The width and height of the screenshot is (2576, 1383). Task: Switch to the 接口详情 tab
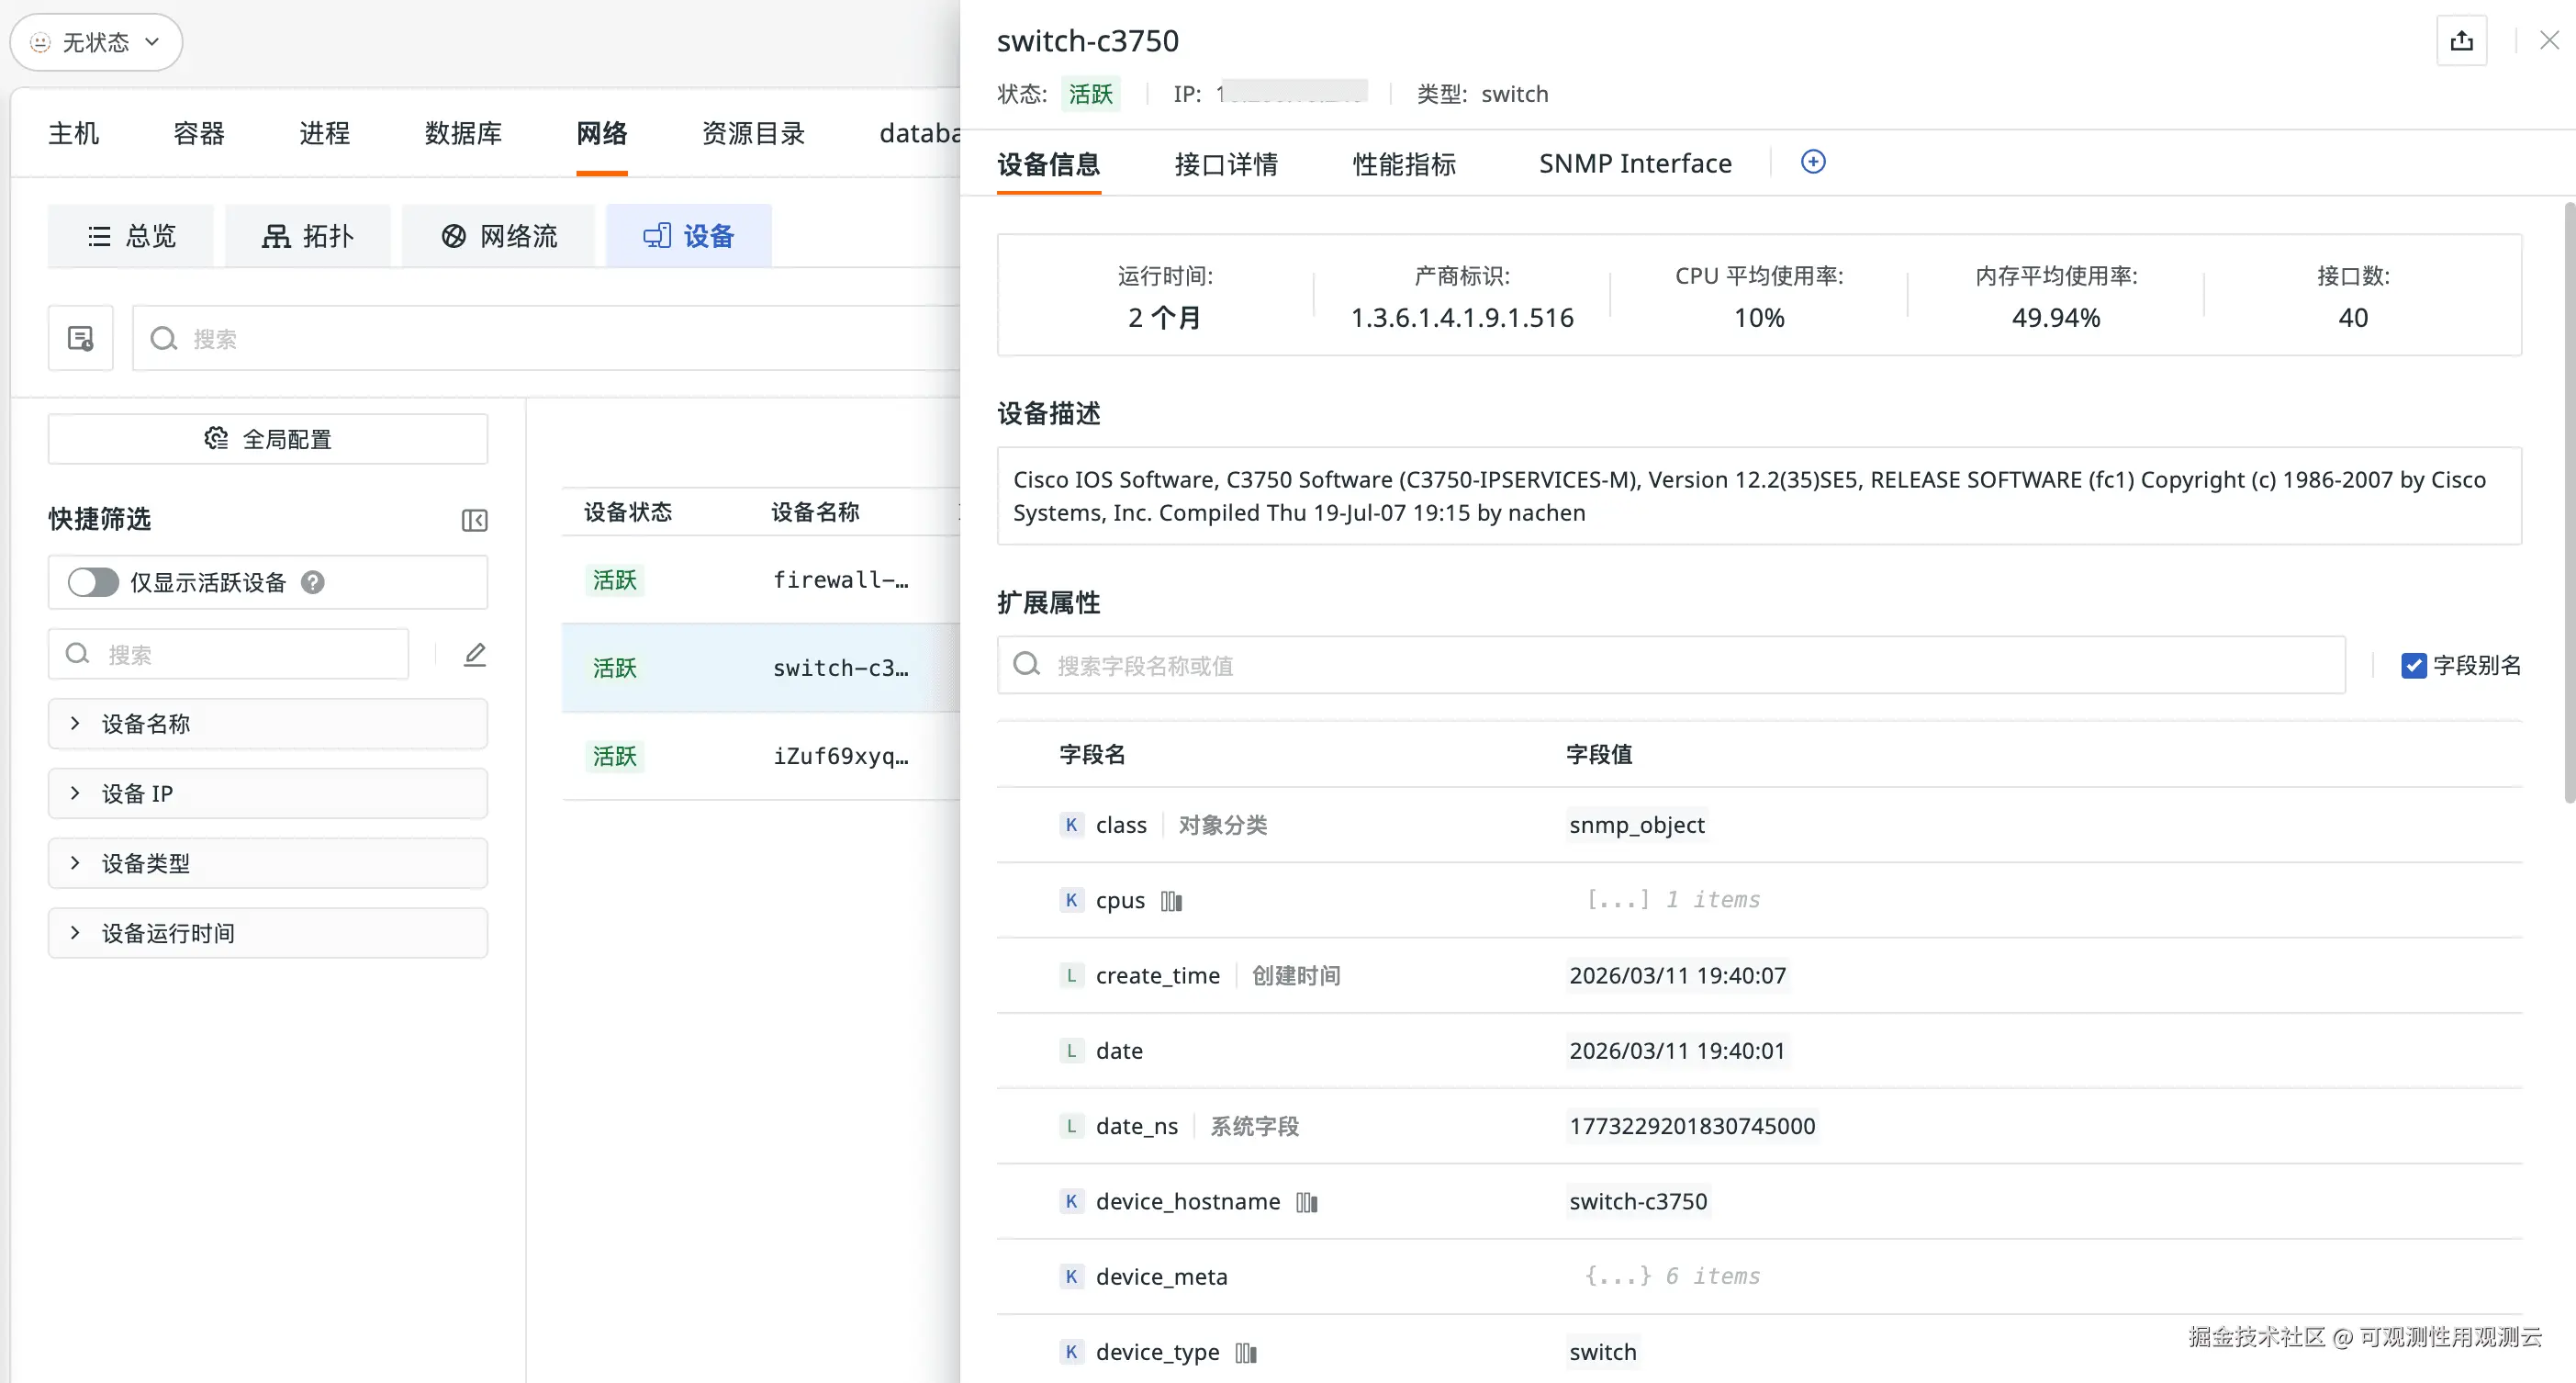point(1225,164)
